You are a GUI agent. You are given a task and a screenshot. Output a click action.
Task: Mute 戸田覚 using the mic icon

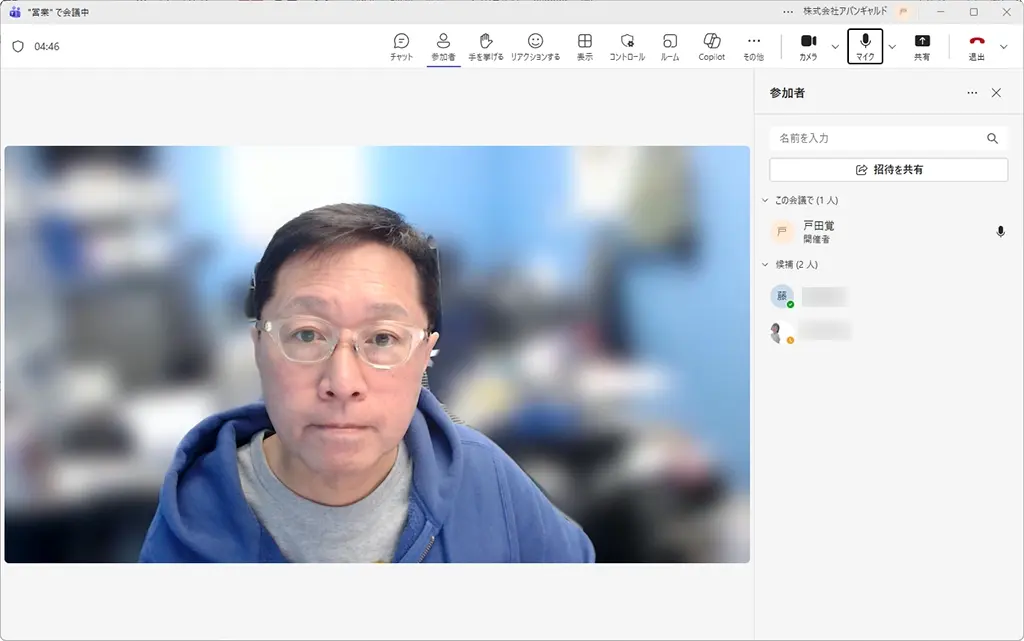(1000, 231)
